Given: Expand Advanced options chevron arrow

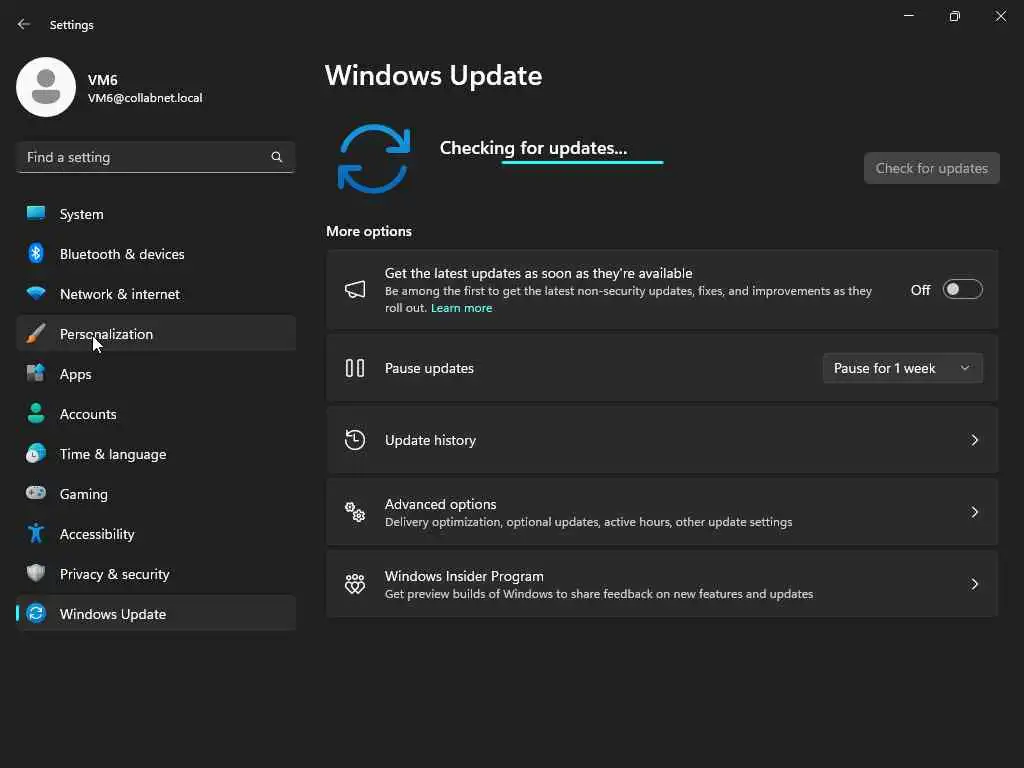Looking at the screenshot, I should 975,512.
